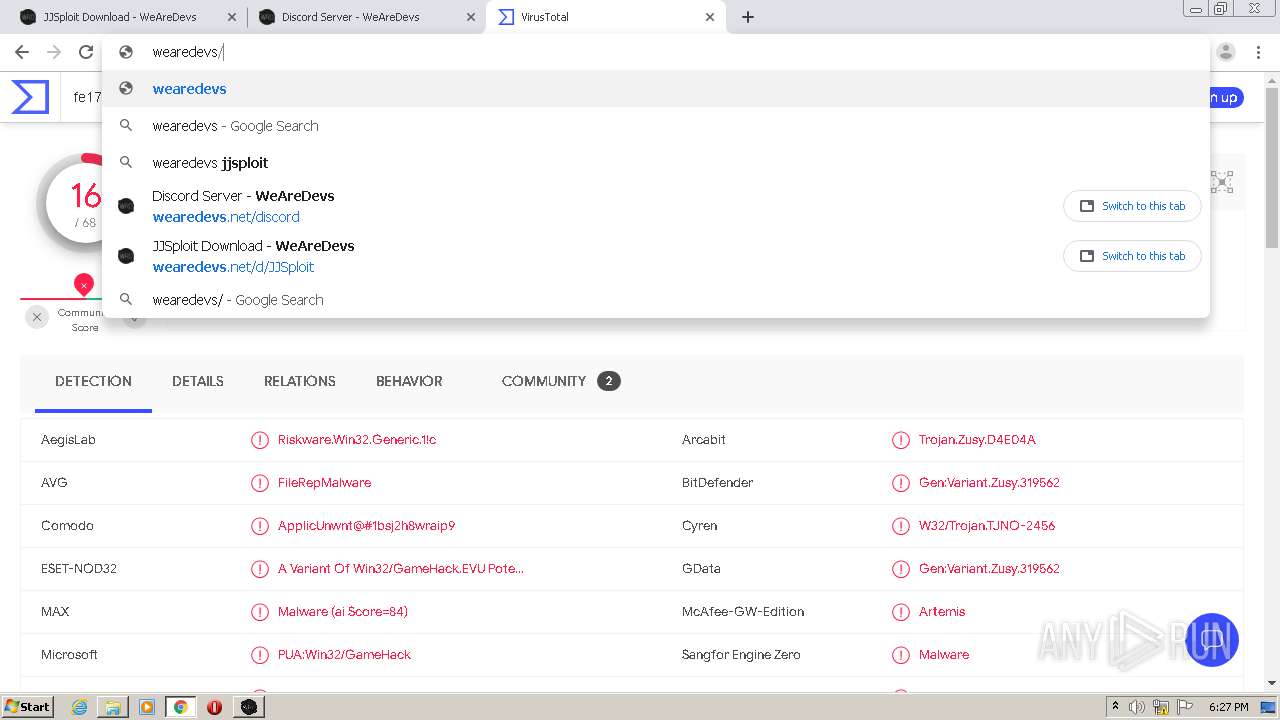1280x720 pixels.
Task: Open the Windows Start menu
Action: tap(27, 707)
